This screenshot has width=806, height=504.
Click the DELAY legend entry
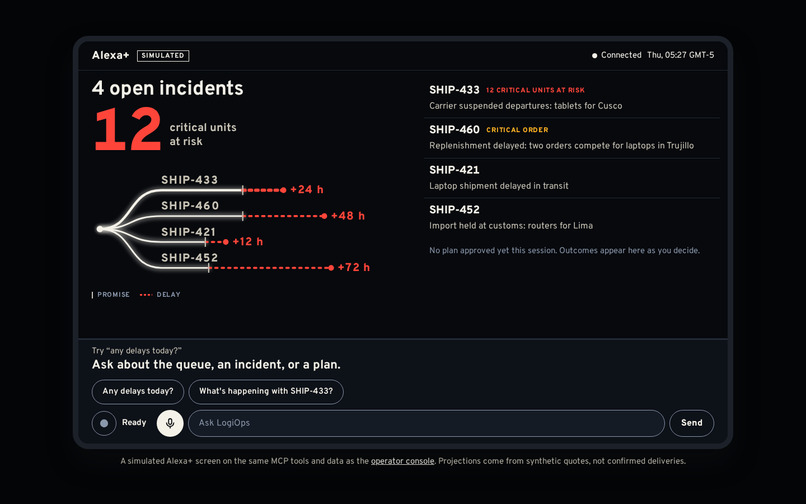tap(160, 295)
